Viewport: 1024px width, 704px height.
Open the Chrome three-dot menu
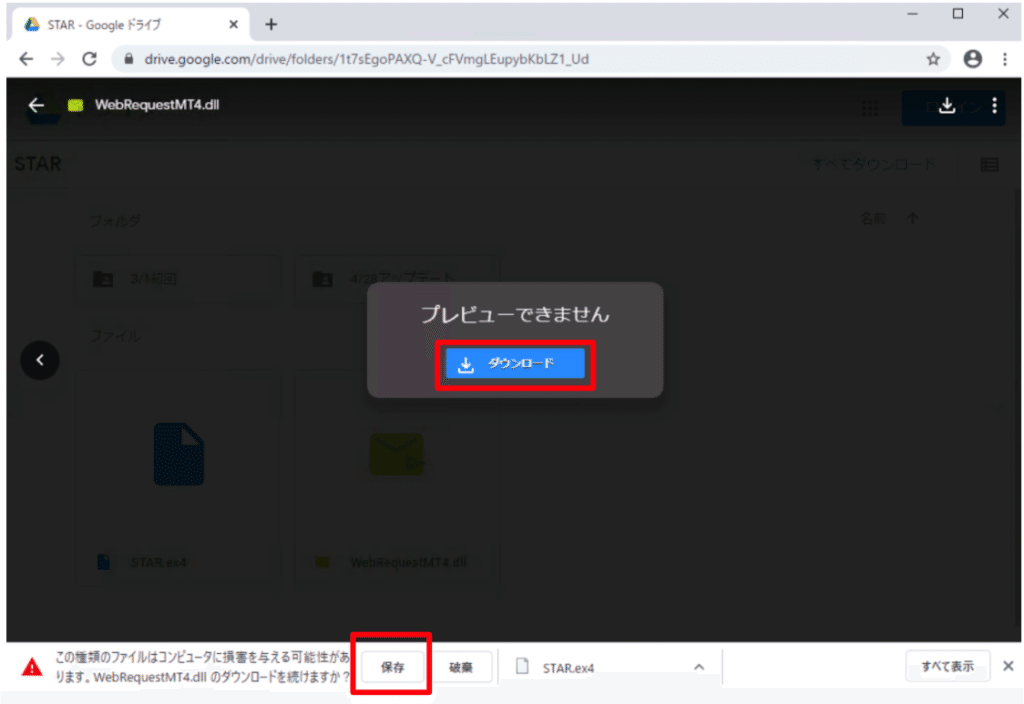click(x=1004, y=59)
